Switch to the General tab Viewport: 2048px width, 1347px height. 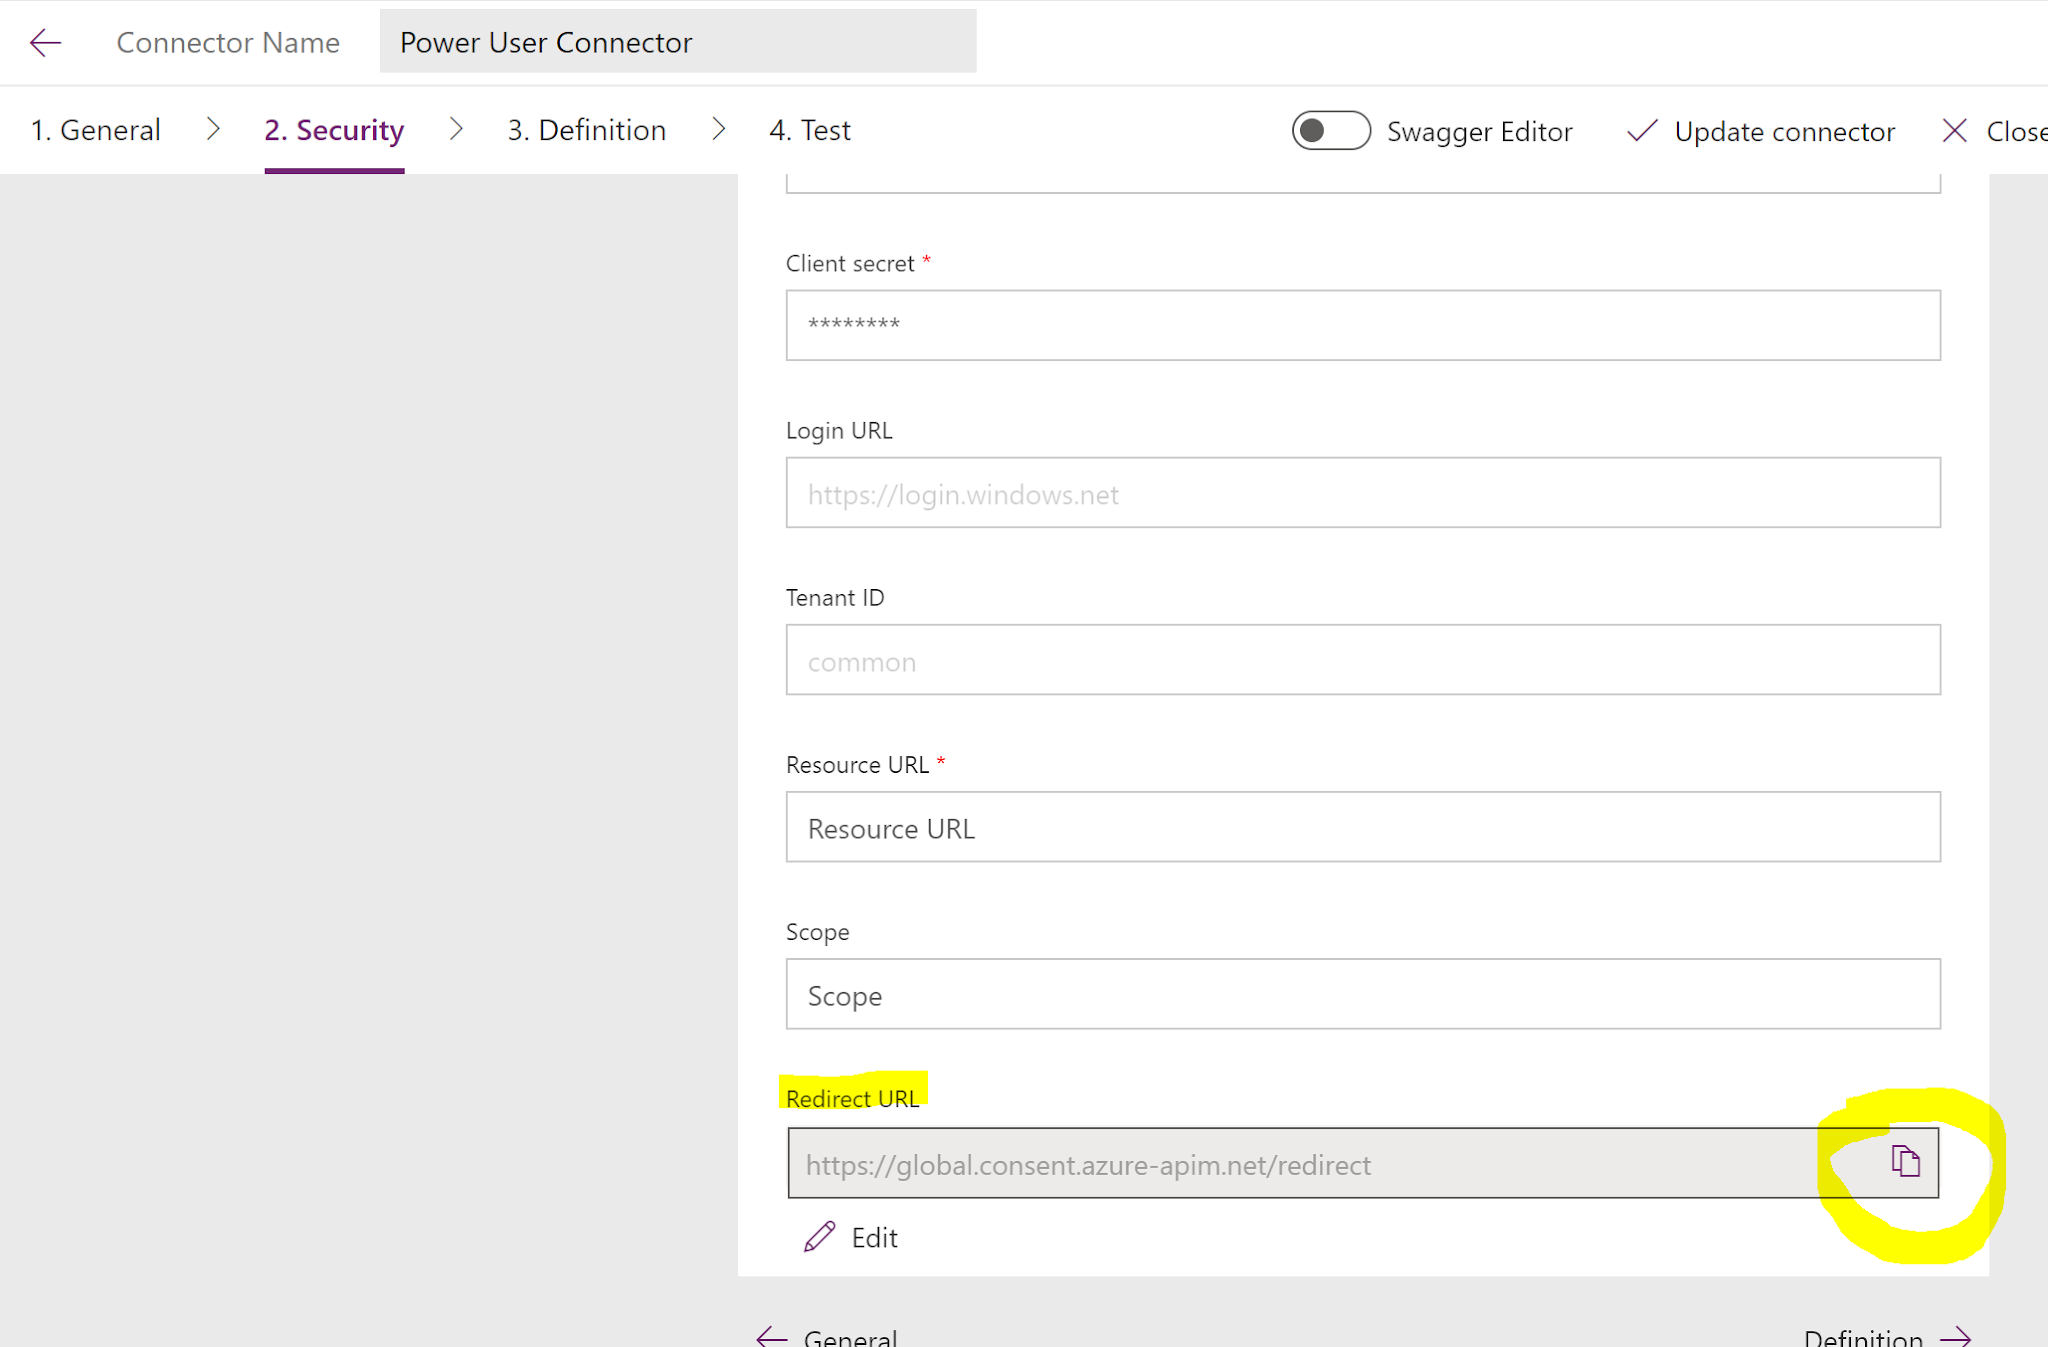(96, 130)
